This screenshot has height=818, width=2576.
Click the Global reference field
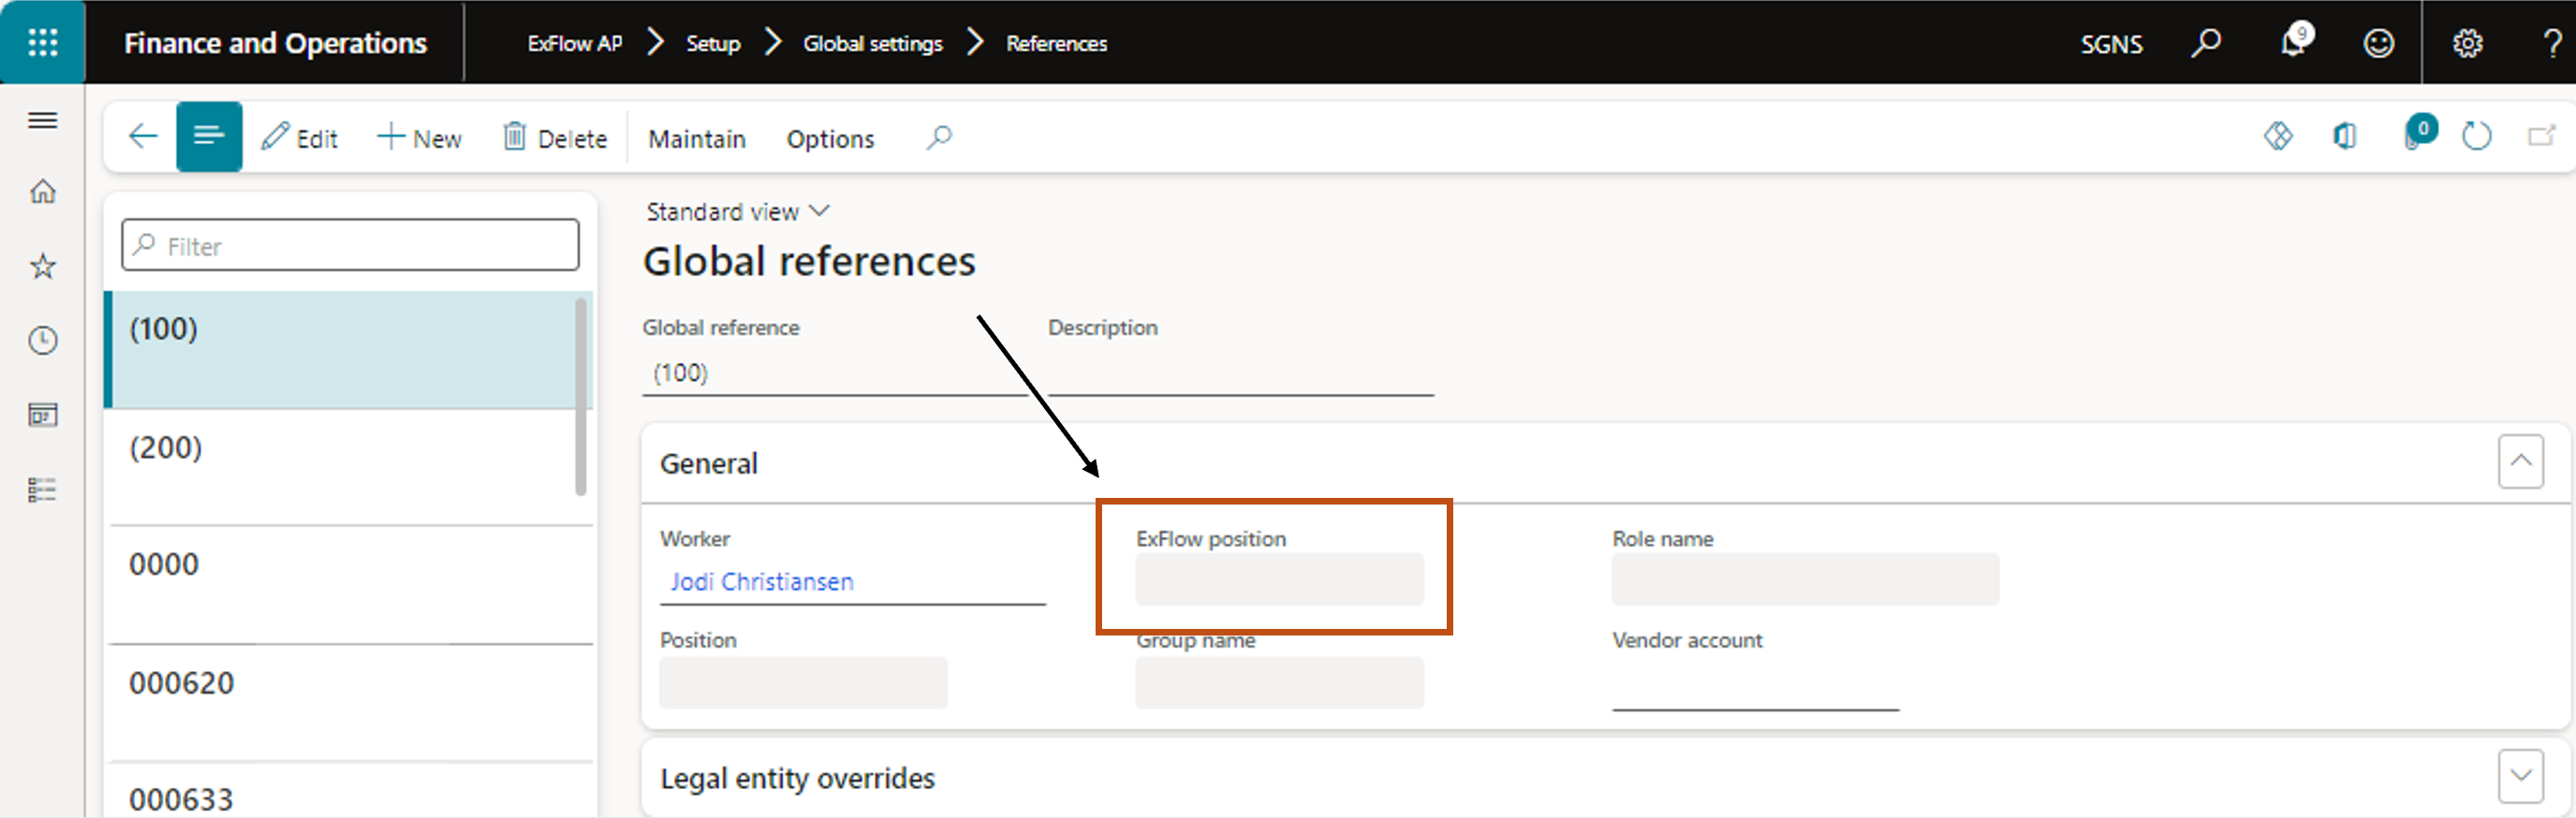[x=835, y=373]
